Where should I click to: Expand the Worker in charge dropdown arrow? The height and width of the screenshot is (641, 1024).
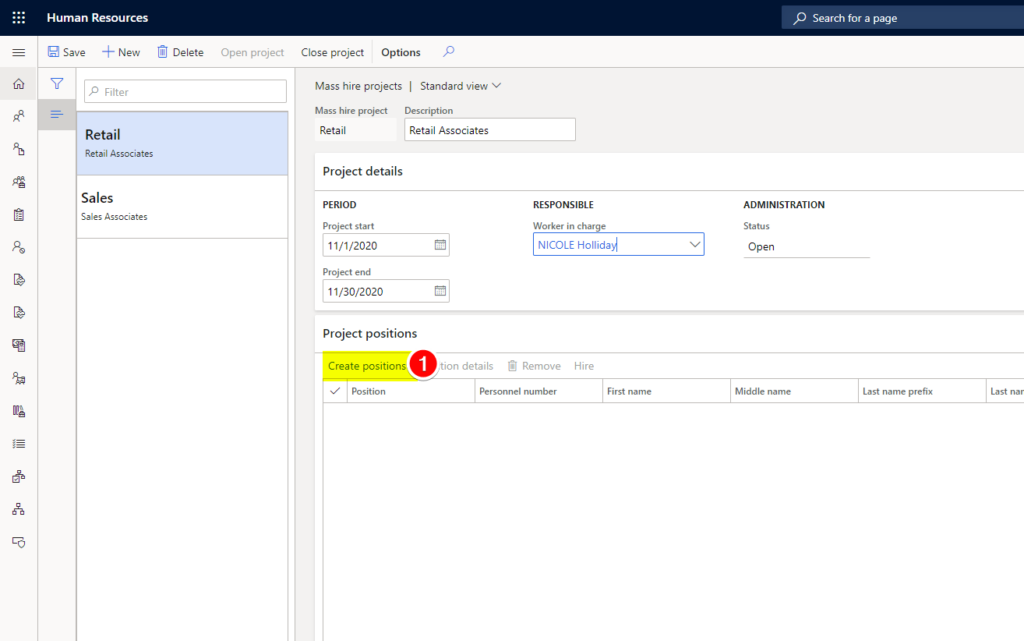[x=694, y=244]
